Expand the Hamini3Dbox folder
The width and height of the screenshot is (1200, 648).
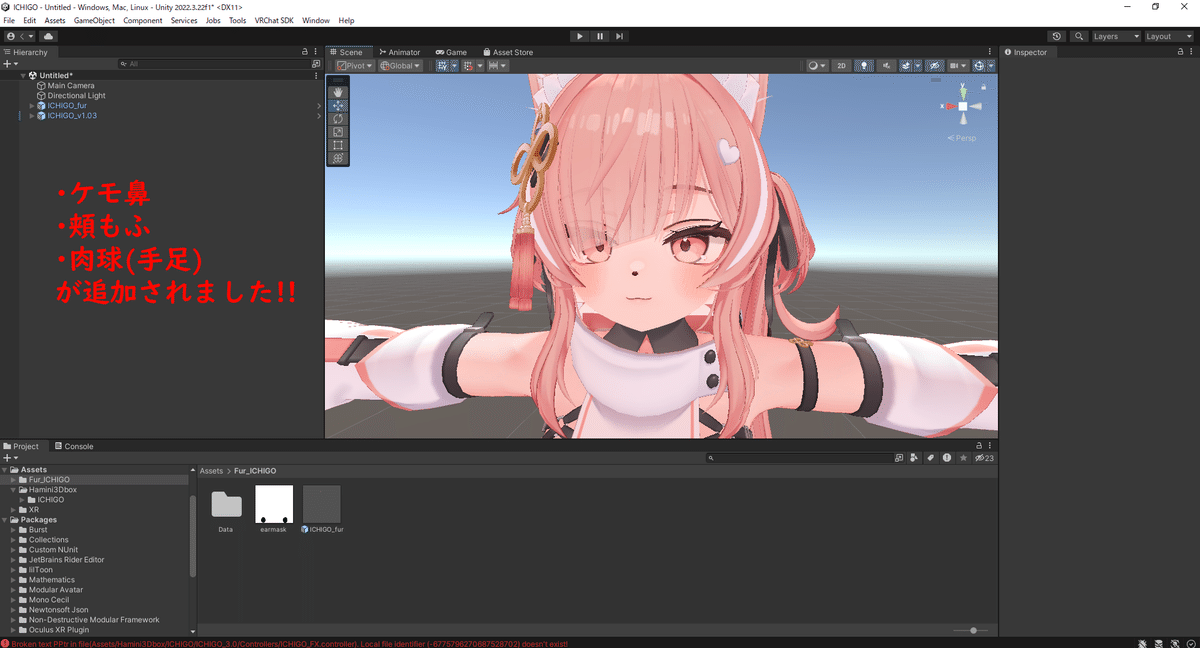[x=12, y=489]
